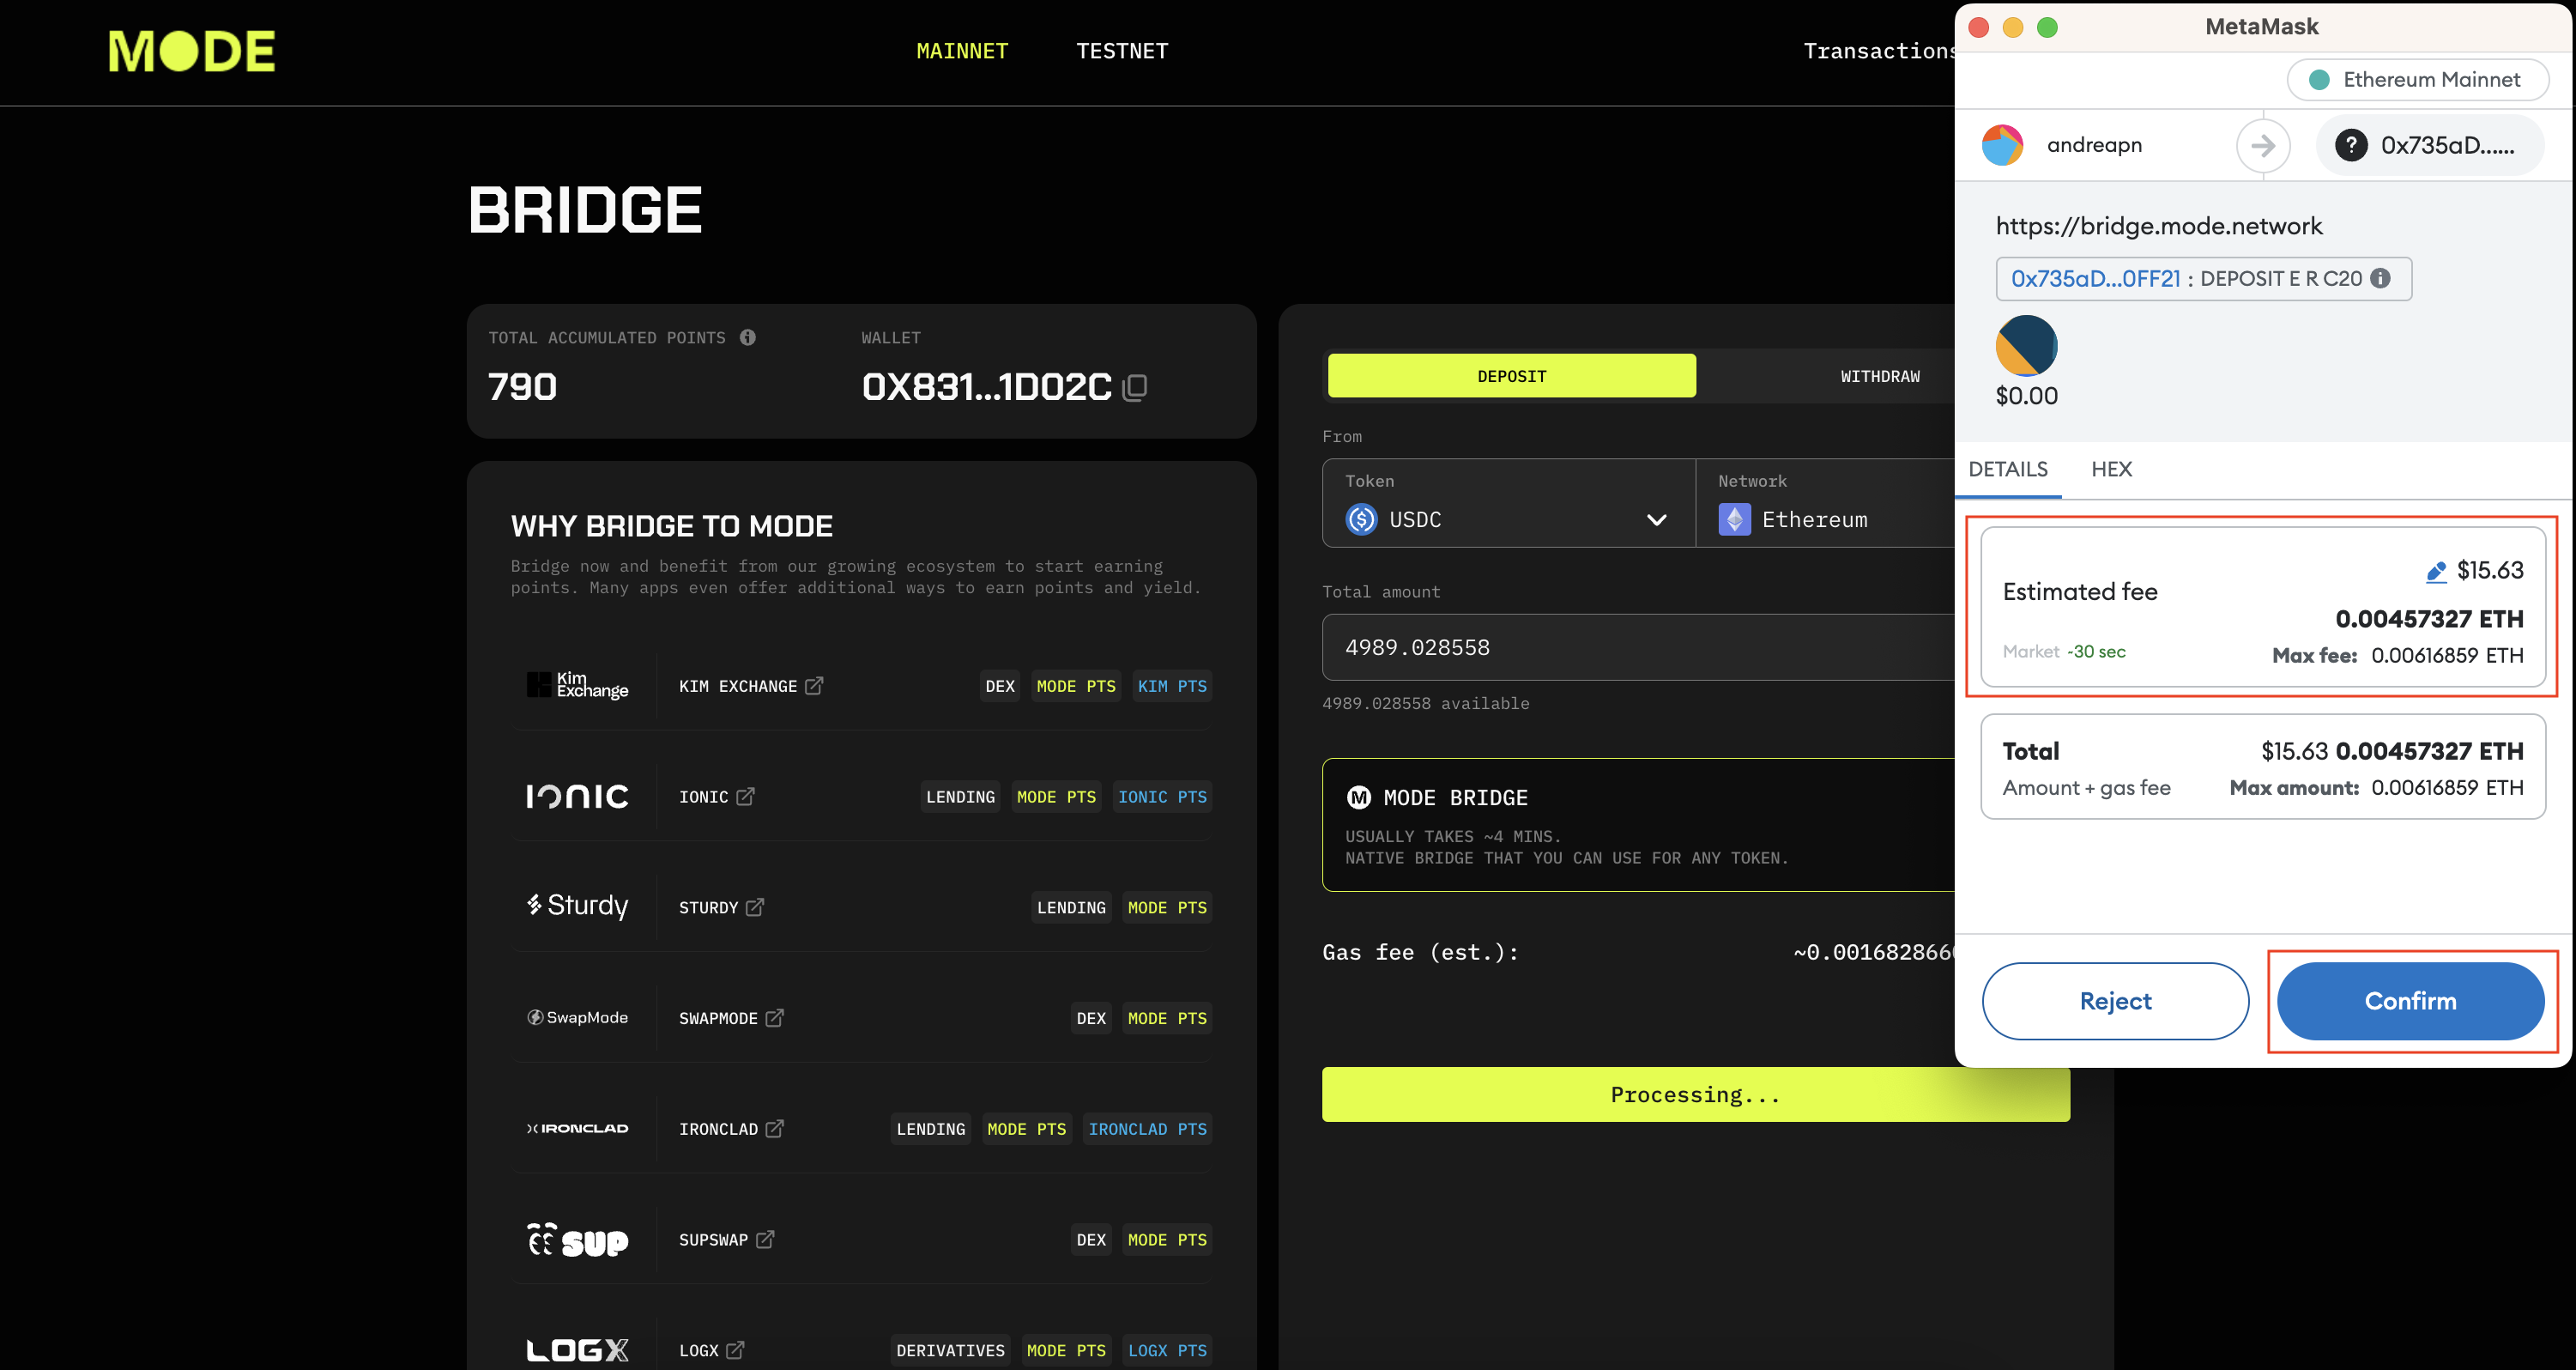Click the Total amount input field
Screen dimensions: 2576x1370
coord(1638,647)
